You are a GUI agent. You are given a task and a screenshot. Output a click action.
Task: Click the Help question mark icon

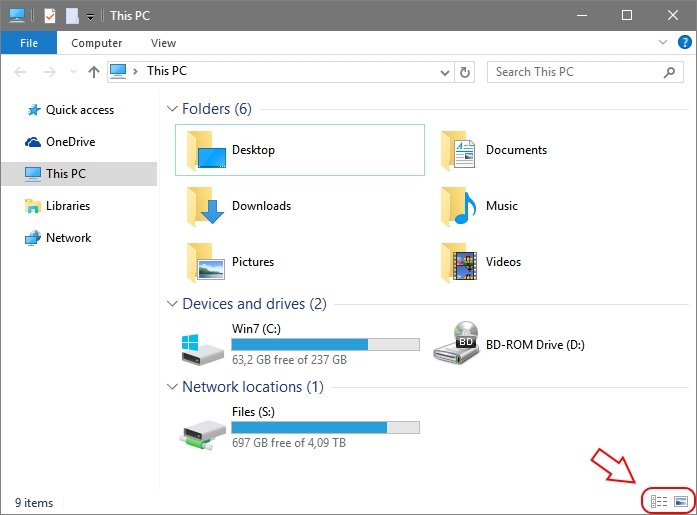pos(685,42)
